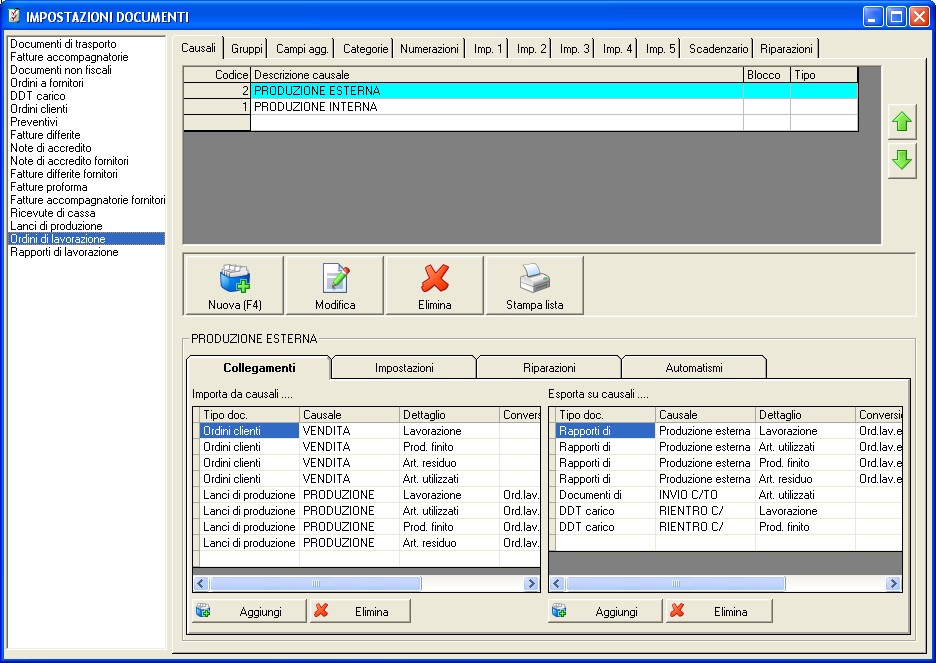Move the causale up with green arrow
936x663 pixels.
click(x=902, y=122)
